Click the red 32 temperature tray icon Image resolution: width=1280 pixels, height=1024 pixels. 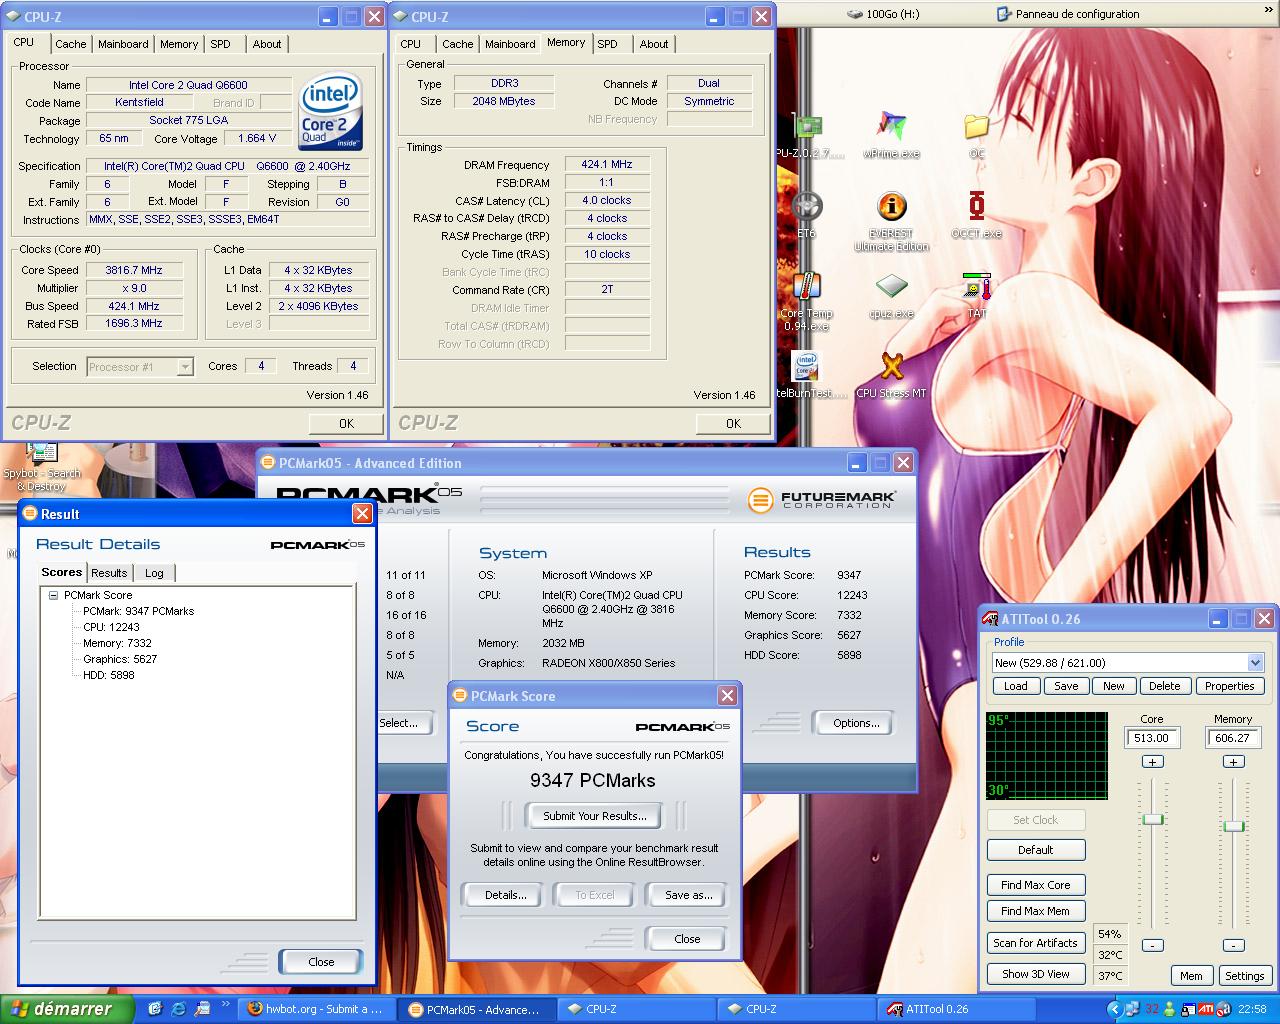1152,1009
